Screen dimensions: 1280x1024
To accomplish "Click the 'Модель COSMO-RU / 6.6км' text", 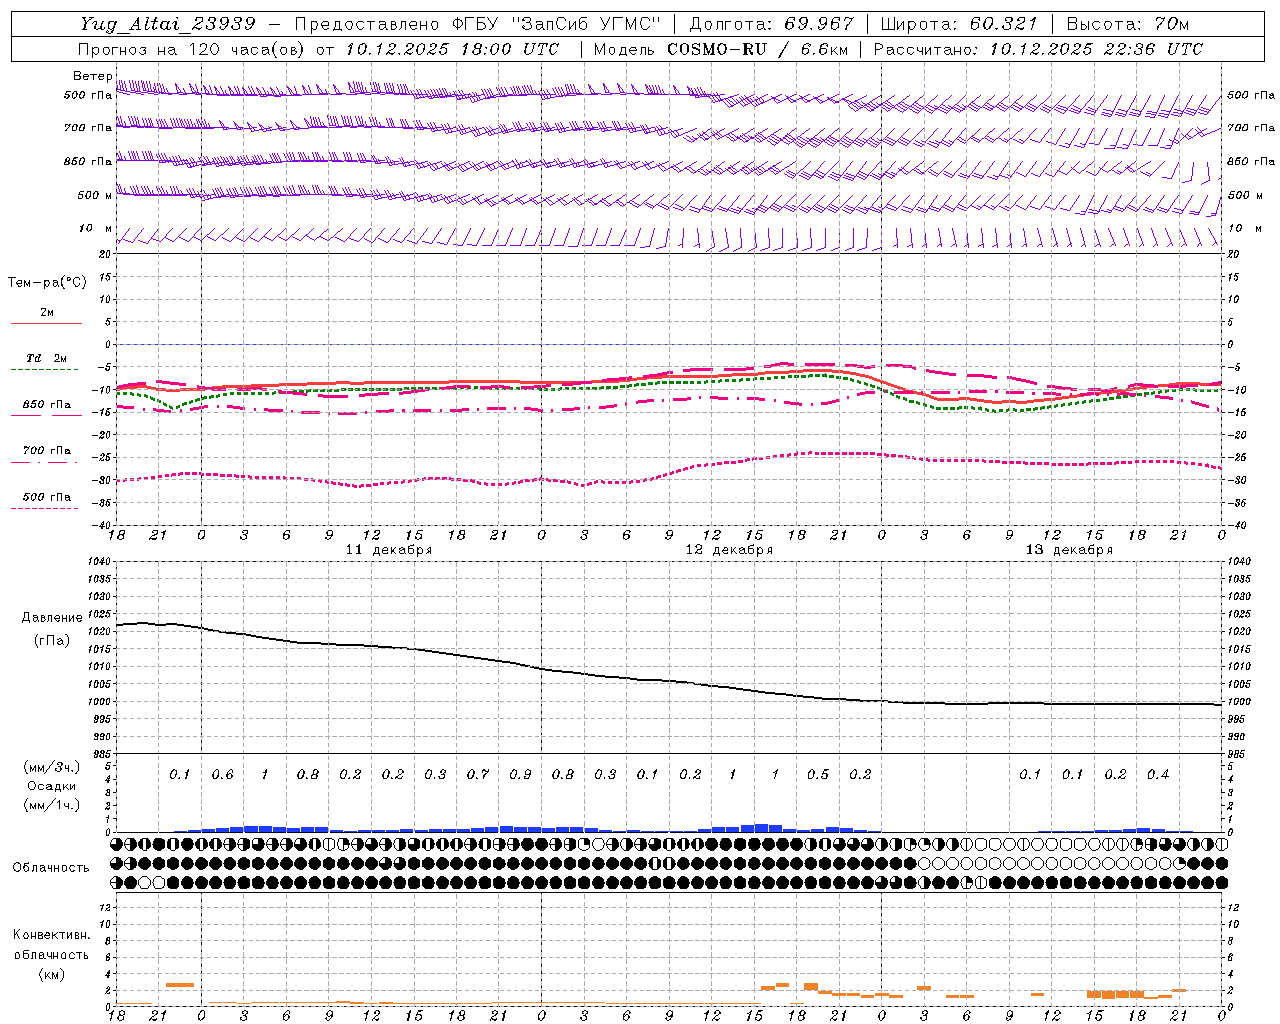I will 721,49.
